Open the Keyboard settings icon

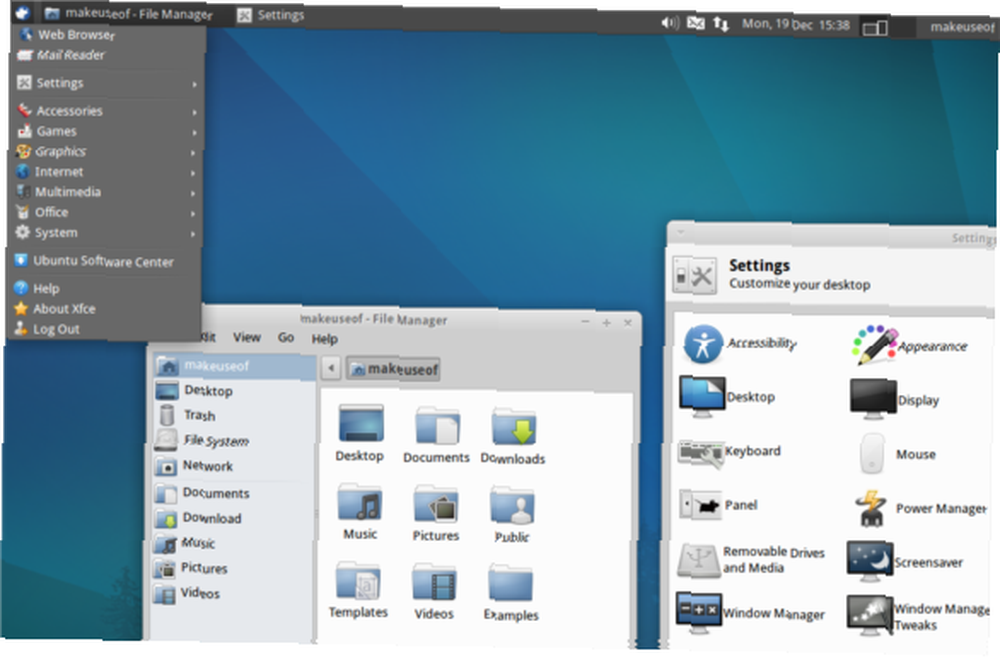click(x=701, y=453)
